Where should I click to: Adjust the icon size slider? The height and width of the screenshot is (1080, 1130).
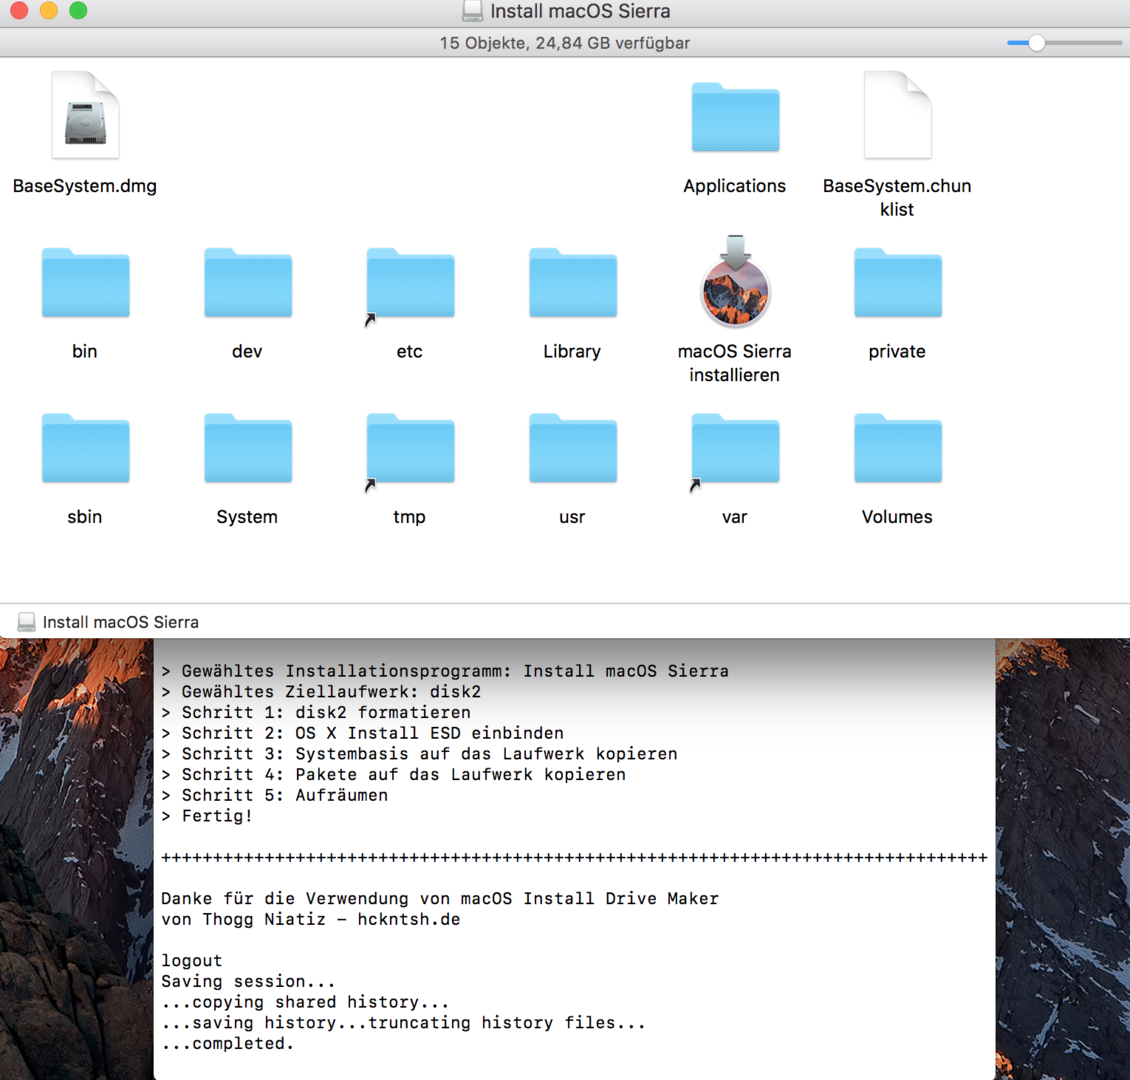(1037, 43)
